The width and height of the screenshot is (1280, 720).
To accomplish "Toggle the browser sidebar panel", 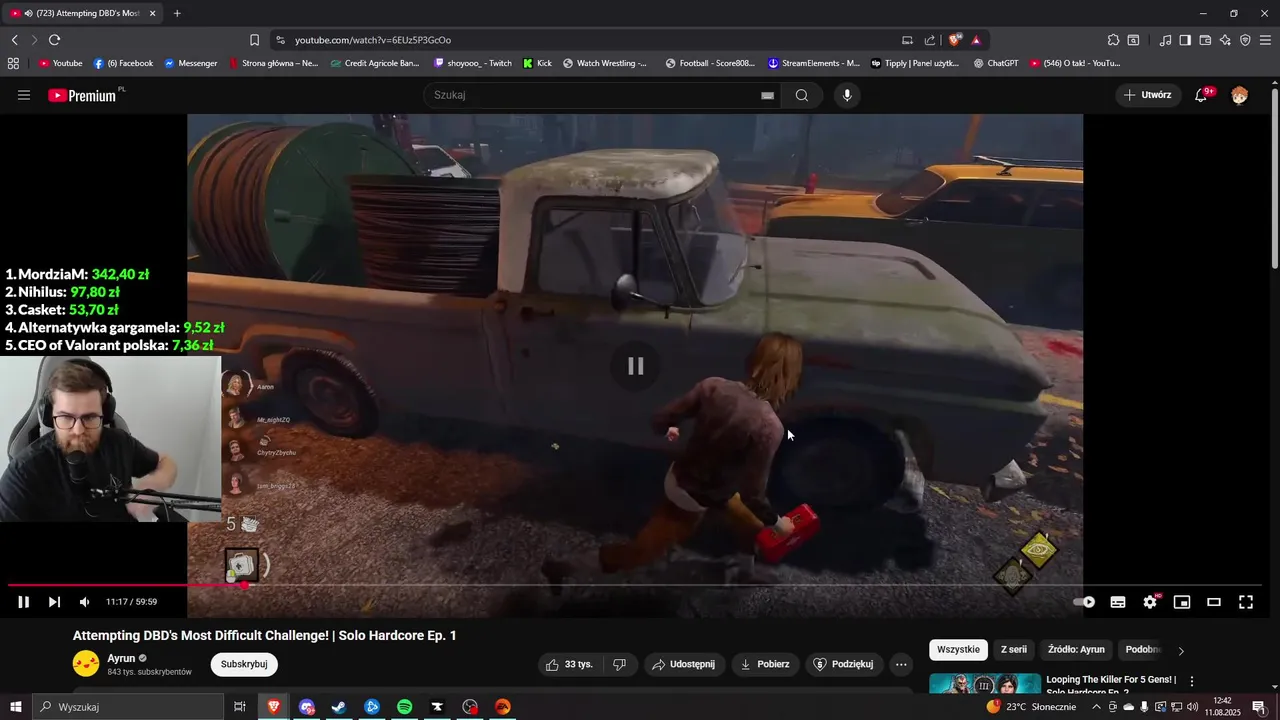I will (x=1185, y=40).
